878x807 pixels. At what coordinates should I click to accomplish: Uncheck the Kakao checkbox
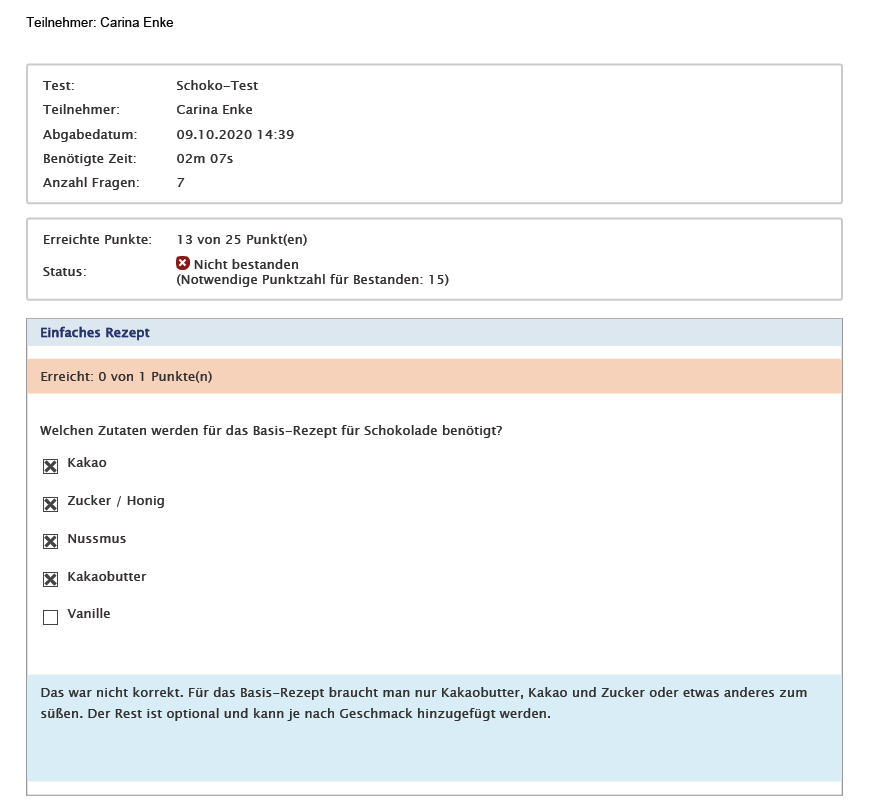point(50,466)
